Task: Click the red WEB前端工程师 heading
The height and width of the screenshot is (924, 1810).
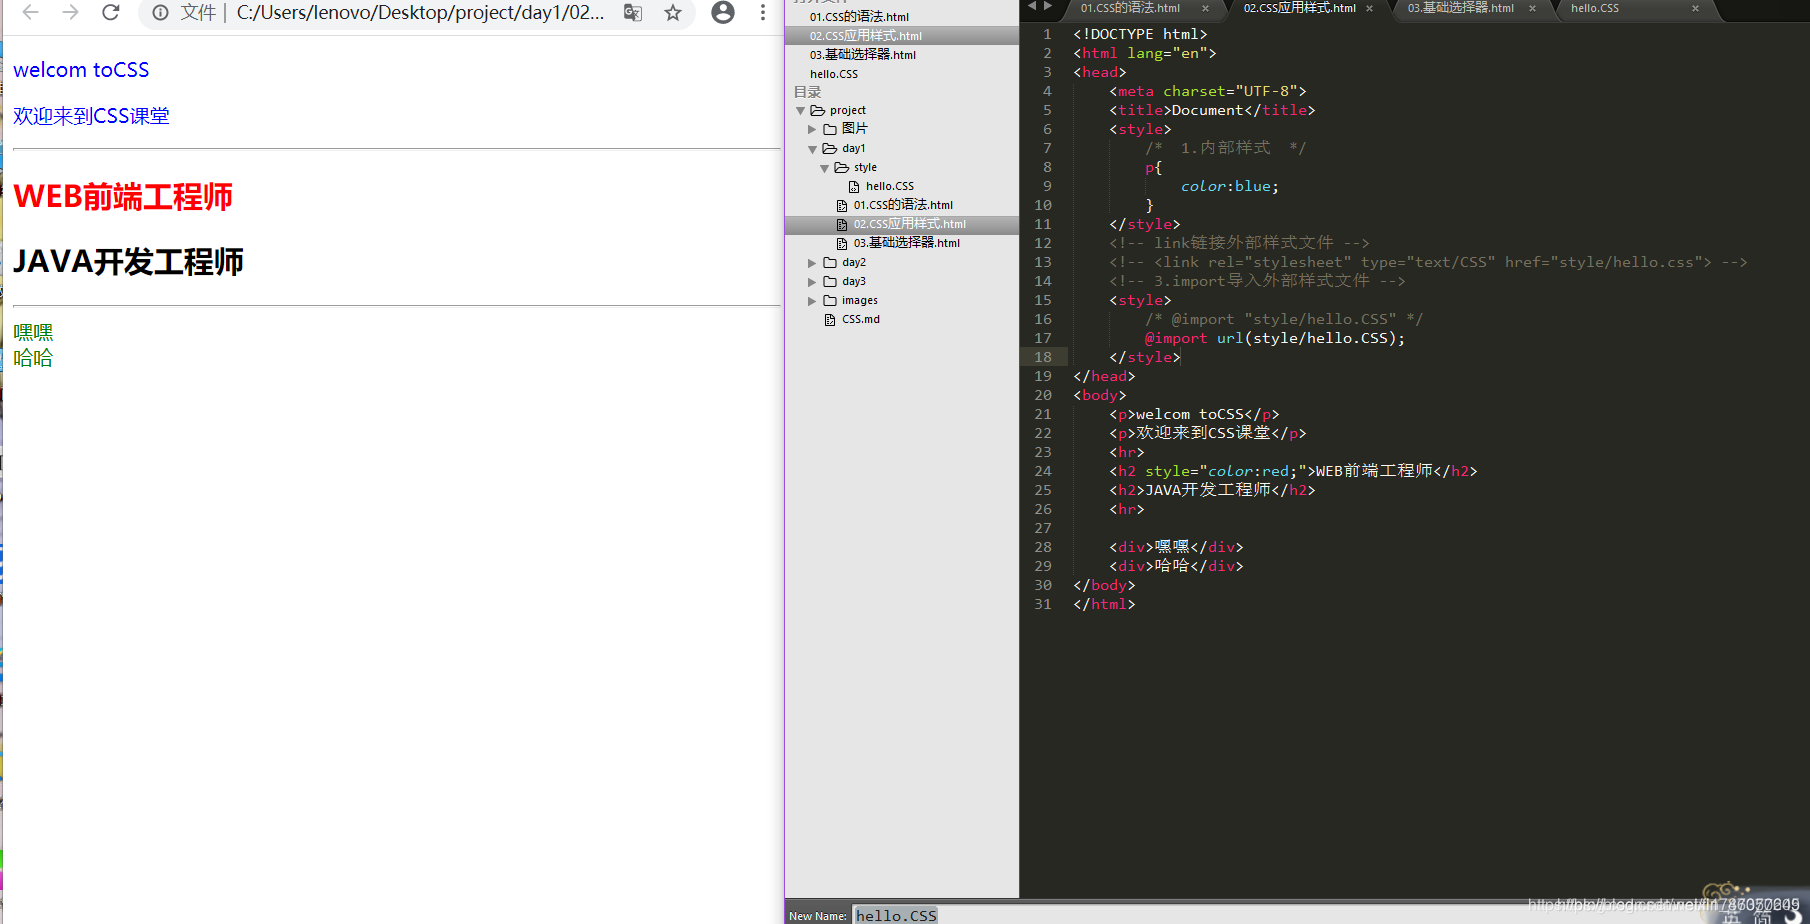Action: tap(123, 196)
